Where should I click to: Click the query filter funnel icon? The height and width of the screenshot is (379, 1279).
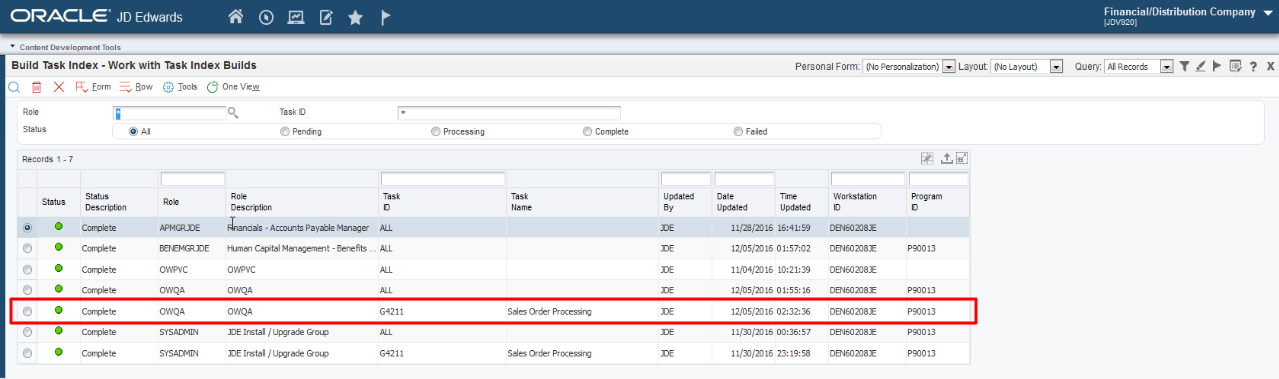[x=1184, y=66]
